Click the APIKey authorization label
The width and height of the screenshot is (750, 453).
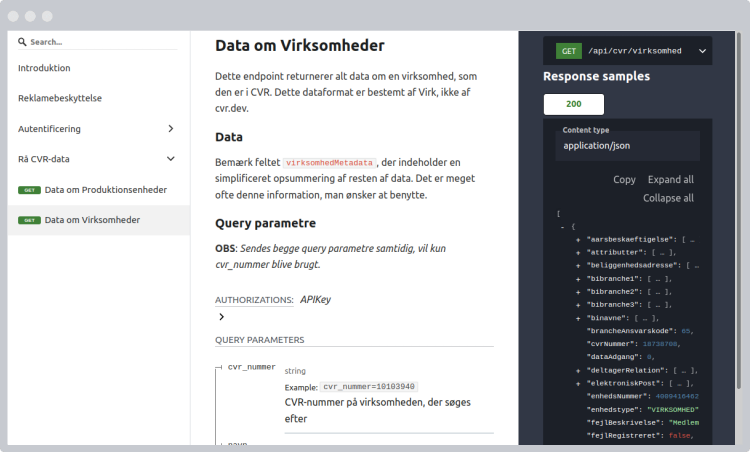point(315,299)
